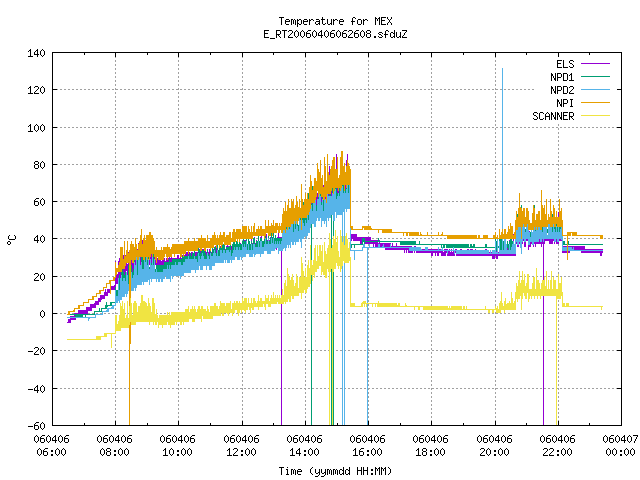Image resolution: width=640 pixels, height=480 pixels.
Task: Click the x-axis tick '060407 00:00'
Action: [620, 446]
